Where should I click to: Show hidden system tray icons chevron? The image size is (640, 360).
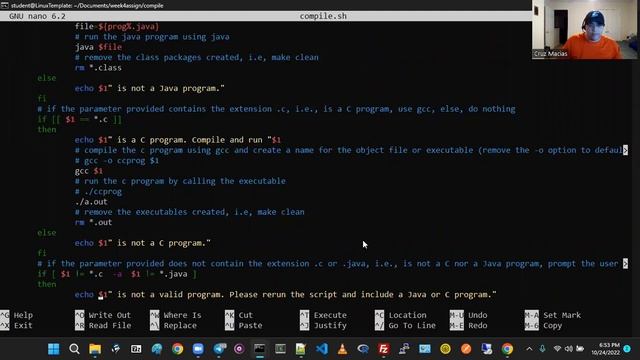pyautogui.click(x=529, y=349)
